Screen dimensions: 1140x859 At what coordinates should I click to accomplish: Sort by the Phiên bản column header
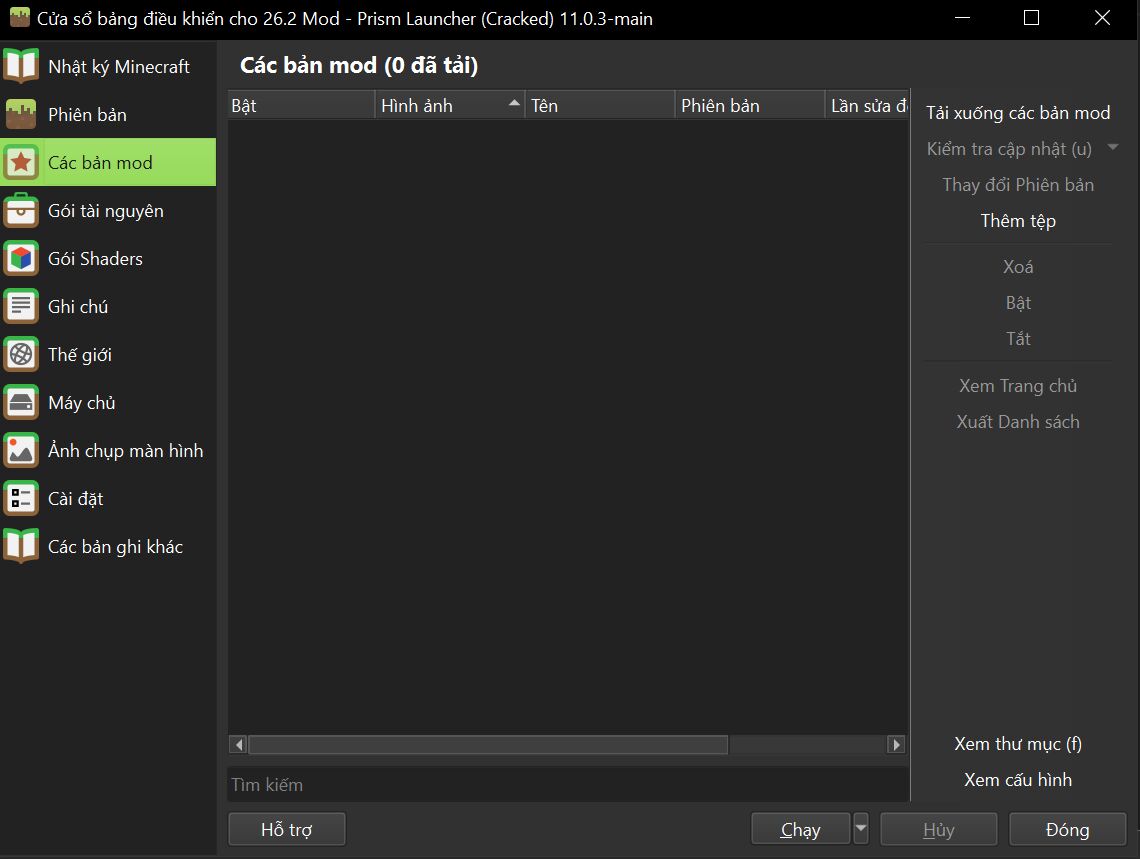750,105
